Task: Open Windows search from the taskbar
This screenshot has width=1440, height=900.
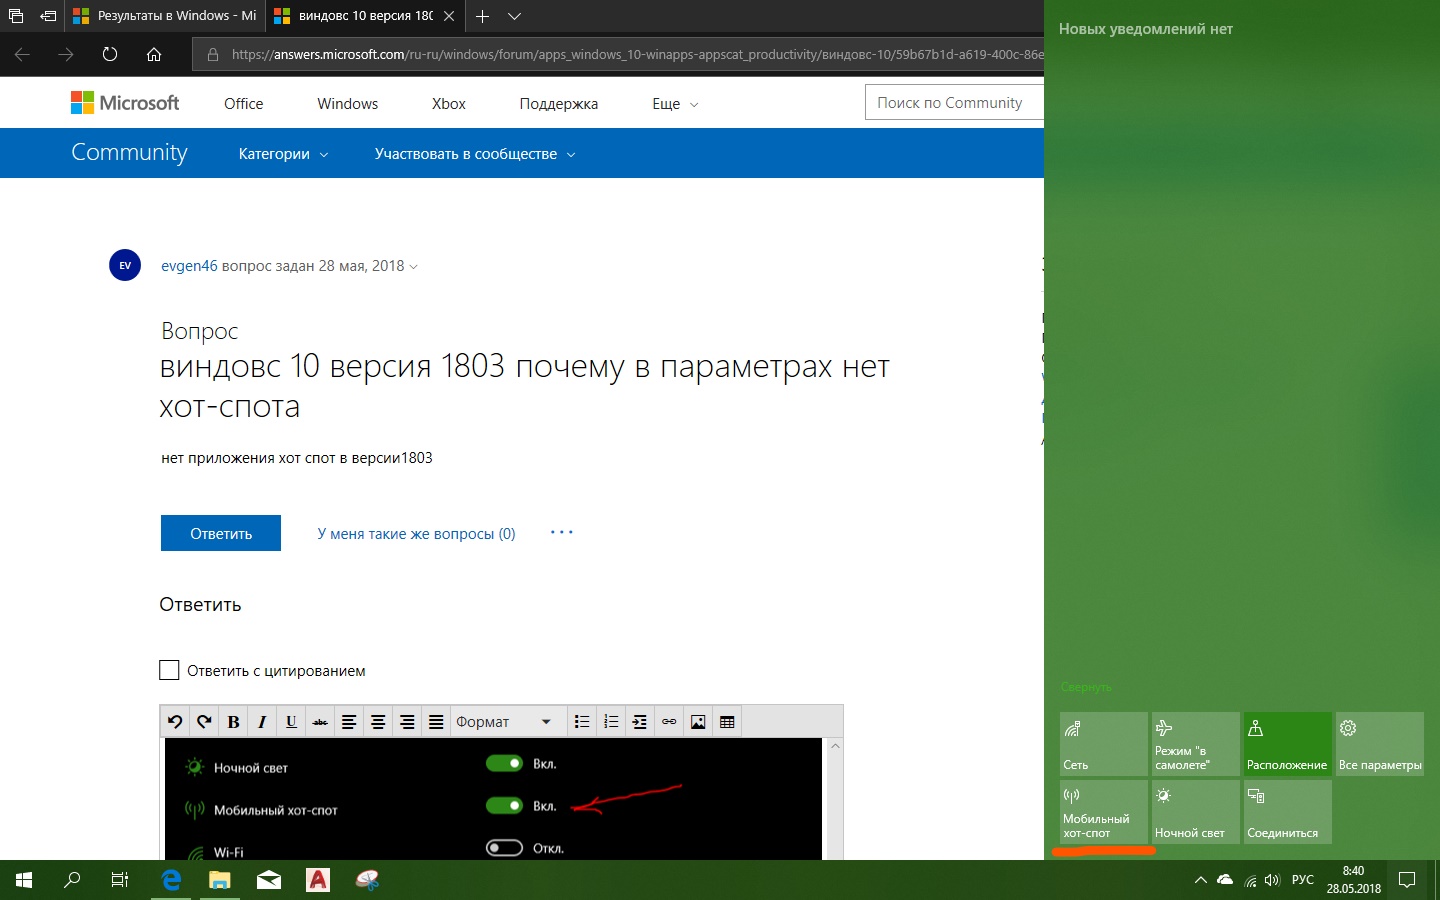Action: coord(72,880)
